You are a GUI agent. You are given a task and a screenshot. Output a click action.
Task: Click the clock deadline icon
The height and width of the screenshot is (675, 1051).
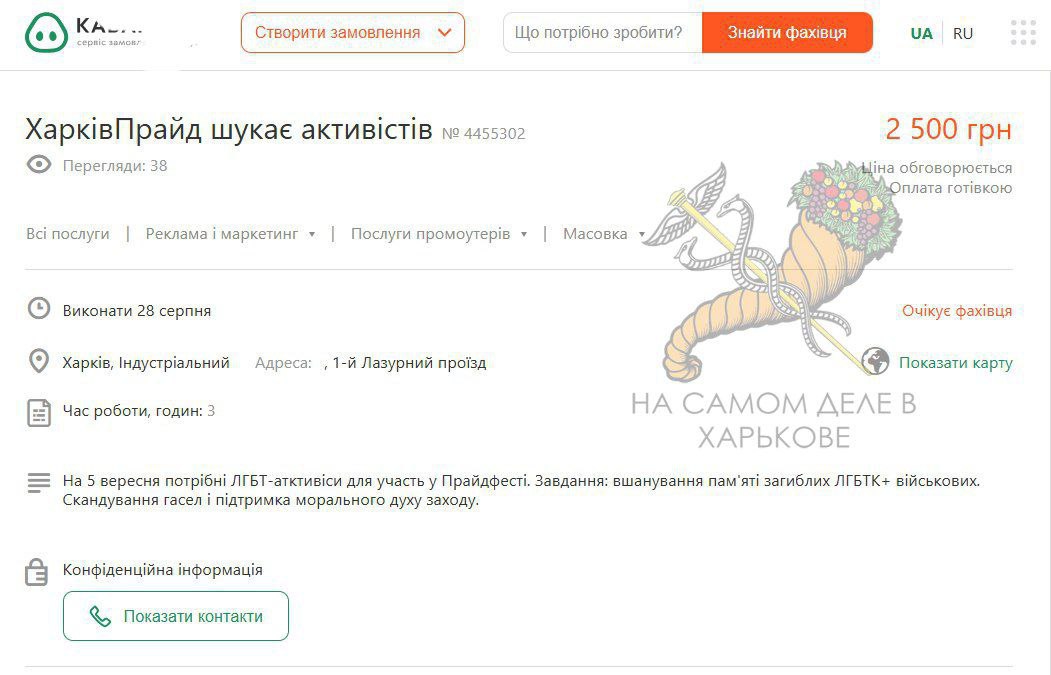pos(39,309)
